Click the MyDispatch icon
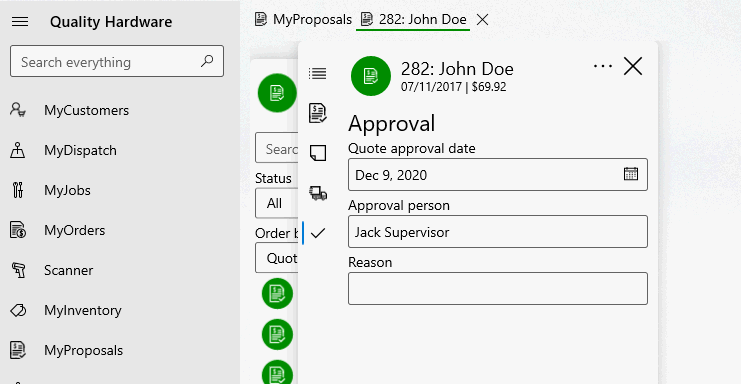 click(x=18, y=150)
